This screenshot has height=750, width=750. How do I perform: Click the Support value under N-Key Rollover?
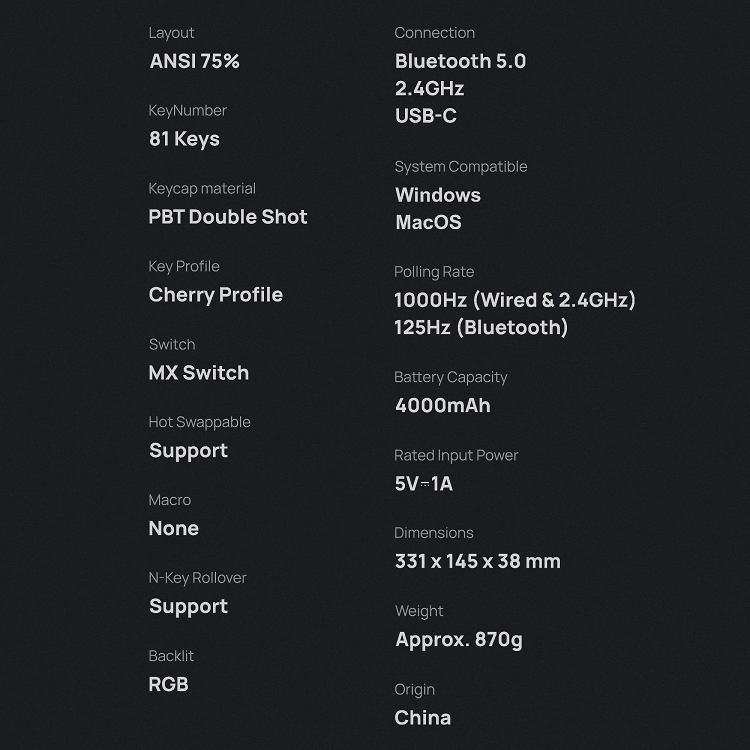coord(188,607)
